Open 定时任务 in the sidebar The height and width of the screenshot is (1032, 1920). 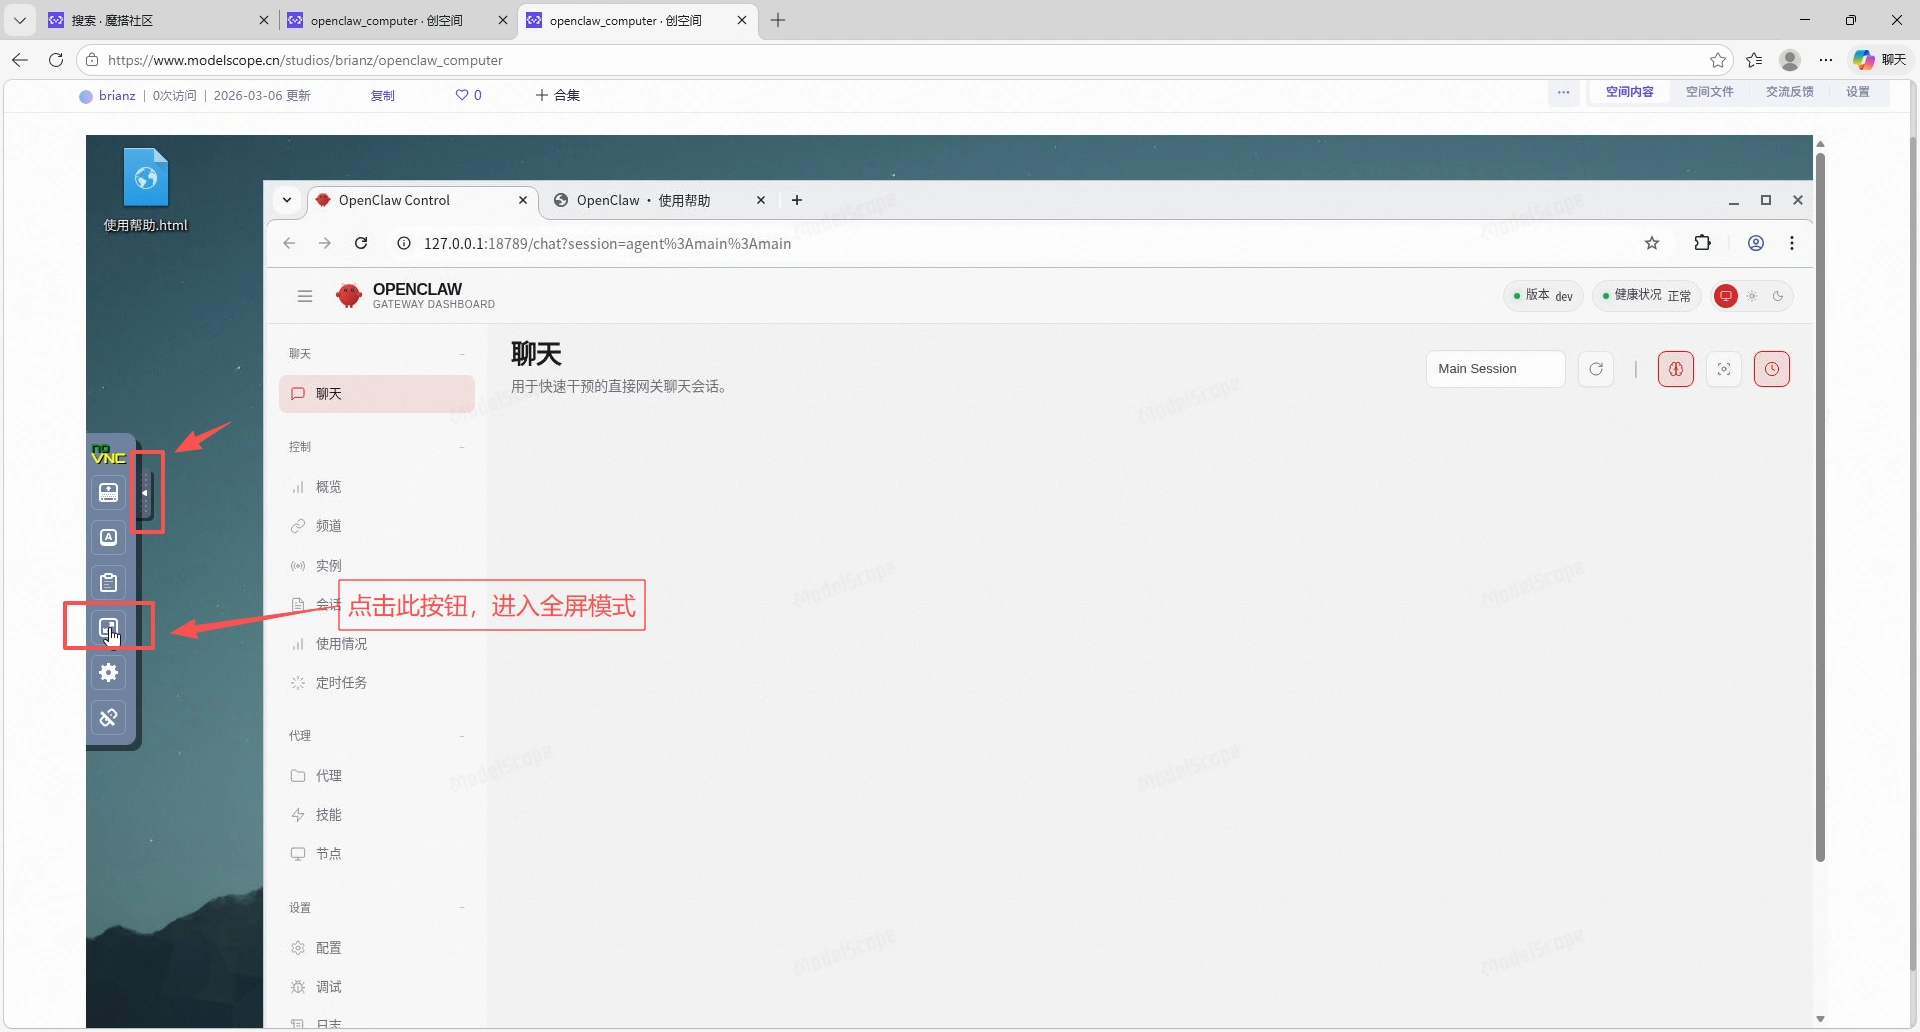point(377,683)
